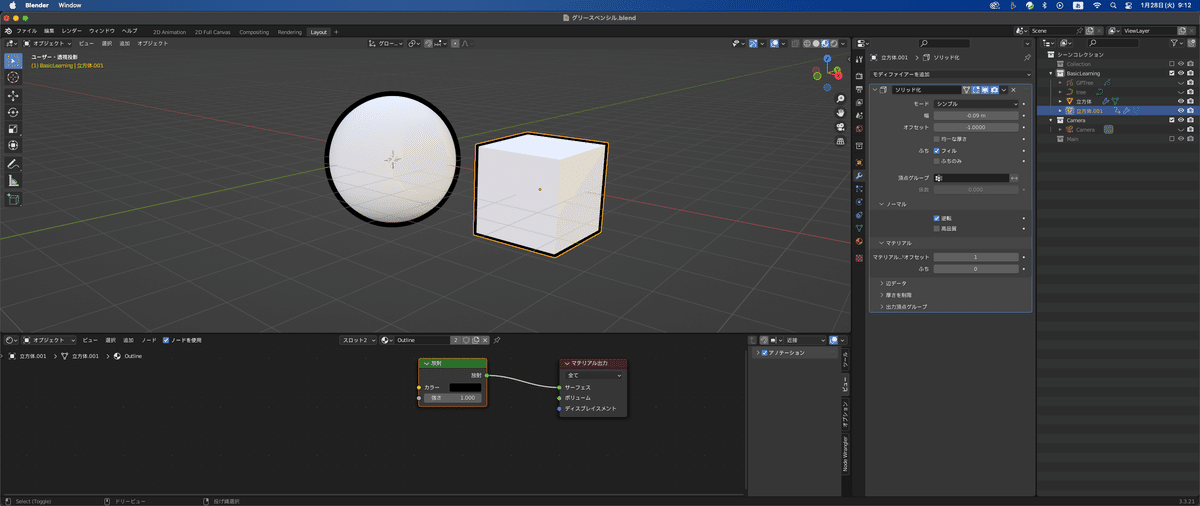This screenshot has height=506, width=1200.
Task: Toggle the アノテーション checkbox
Action: coord(765,353)
